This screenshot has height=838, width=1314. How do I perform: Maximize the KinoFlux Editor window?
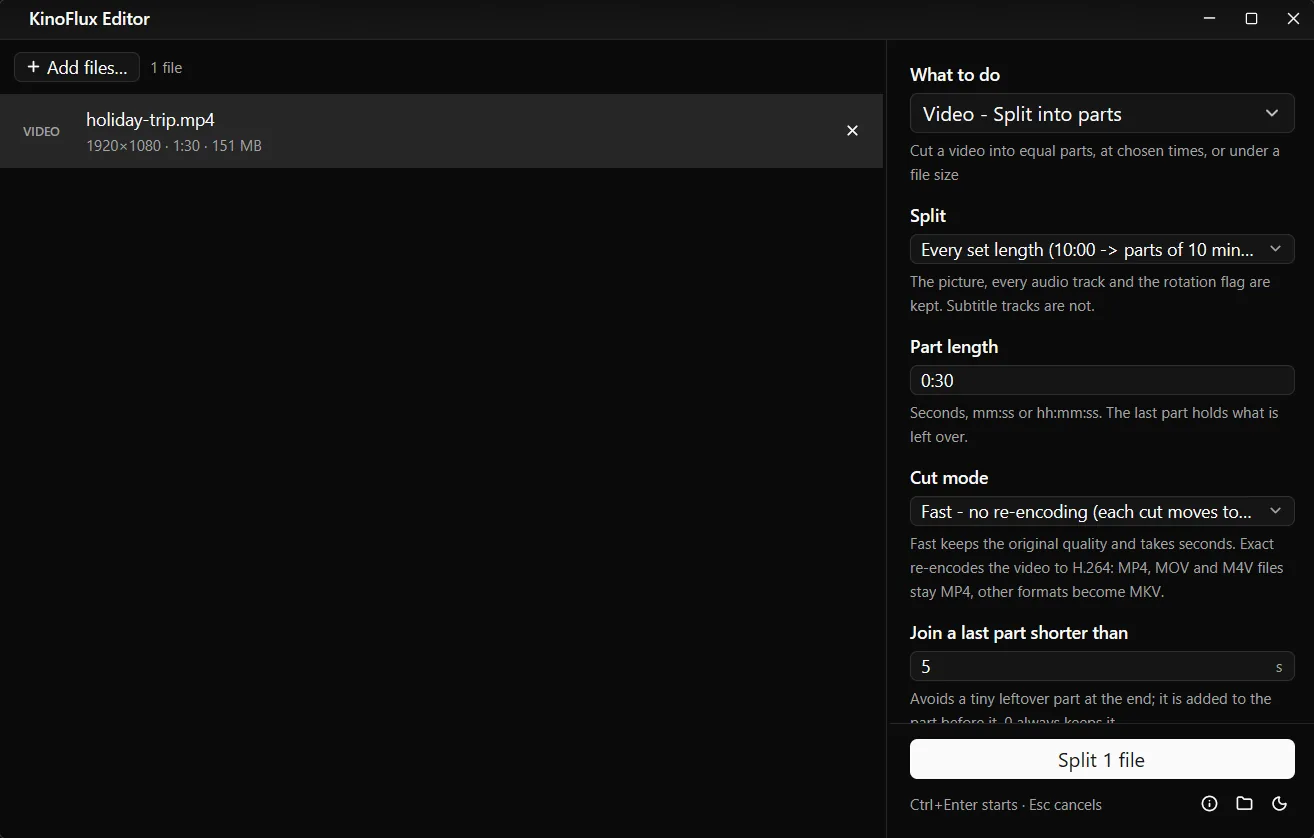(x=1251, y=19)
